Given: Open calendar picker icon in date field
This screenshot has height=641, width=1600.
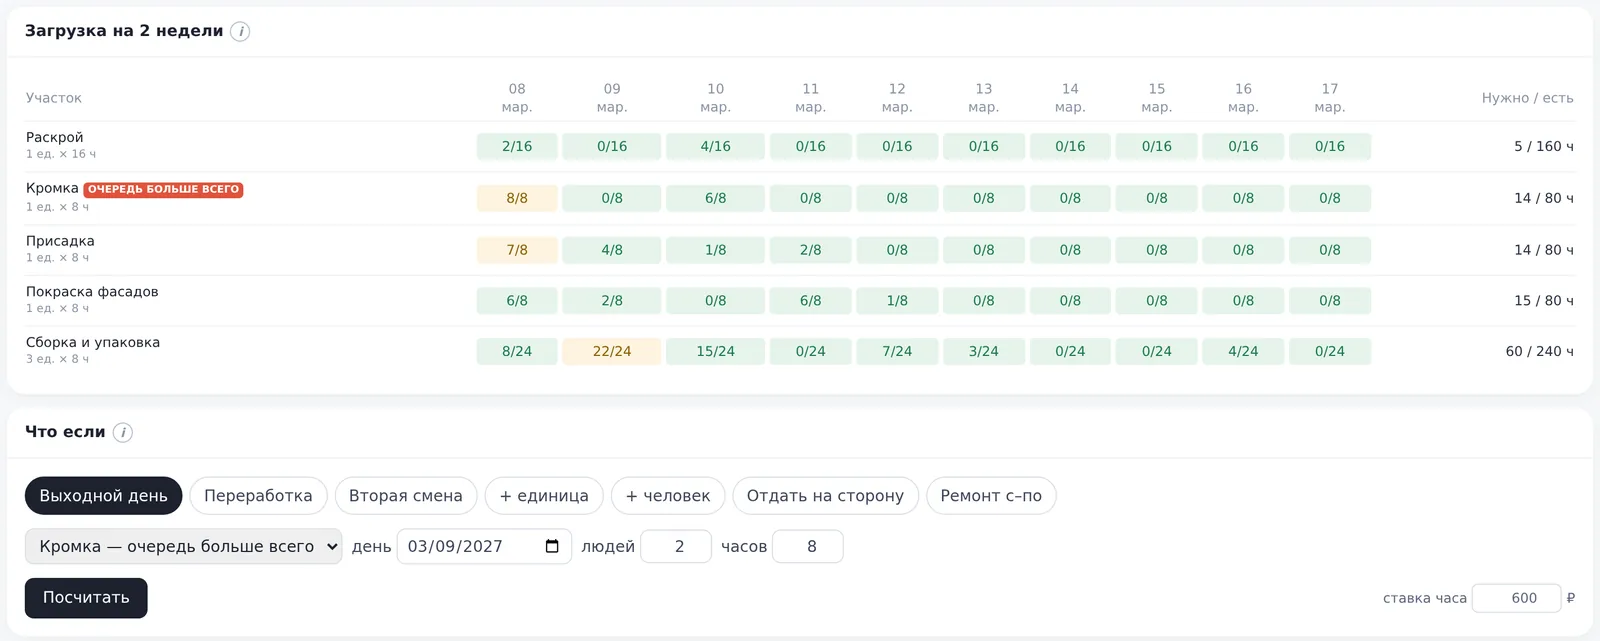Looking at the screenshot, I should (553, 546).
